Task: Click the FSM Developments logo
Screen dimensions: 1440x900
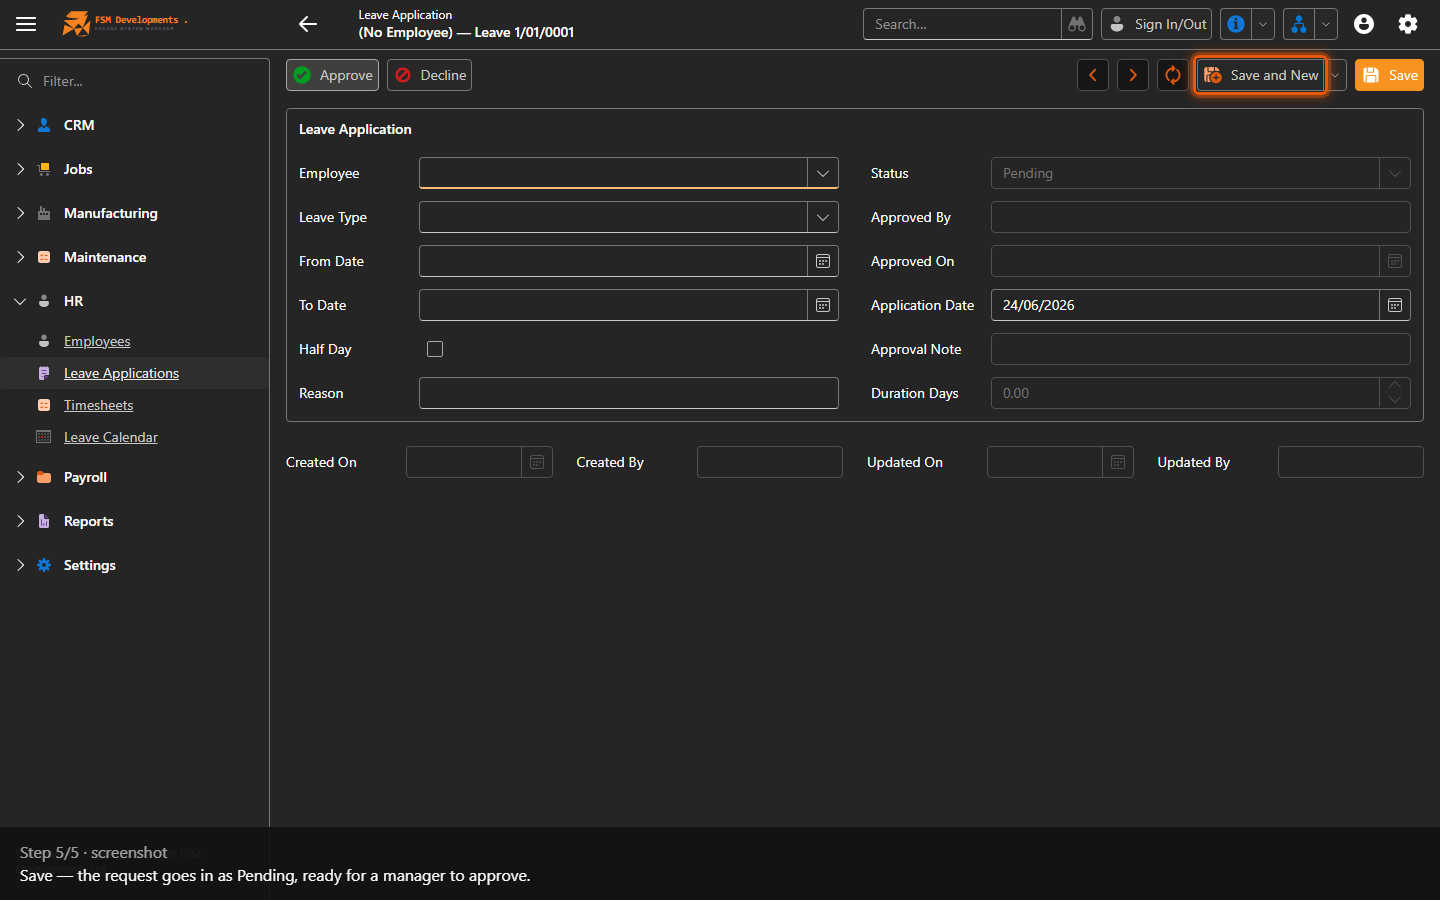Action: (124, 23)
